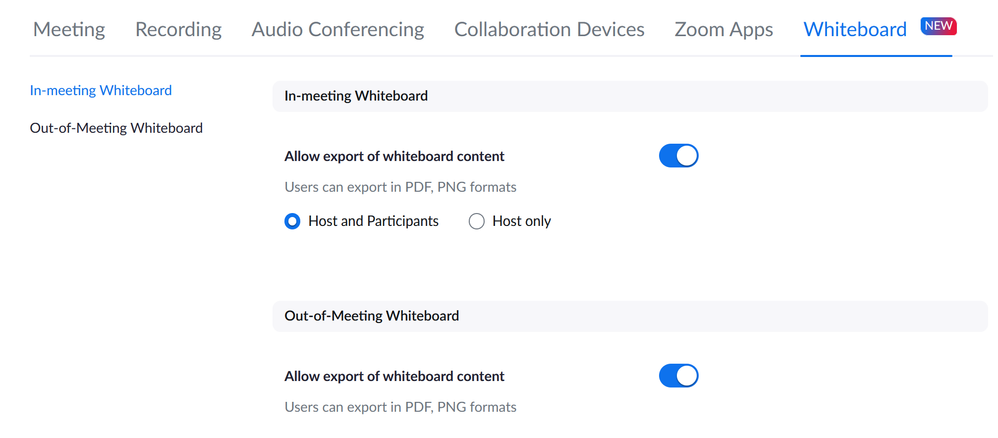Image resolution: width=998 pixels, height=438 pixels.
Task: Click the second "Allow export of whiteboard content" label
Action: click(394, 377)
